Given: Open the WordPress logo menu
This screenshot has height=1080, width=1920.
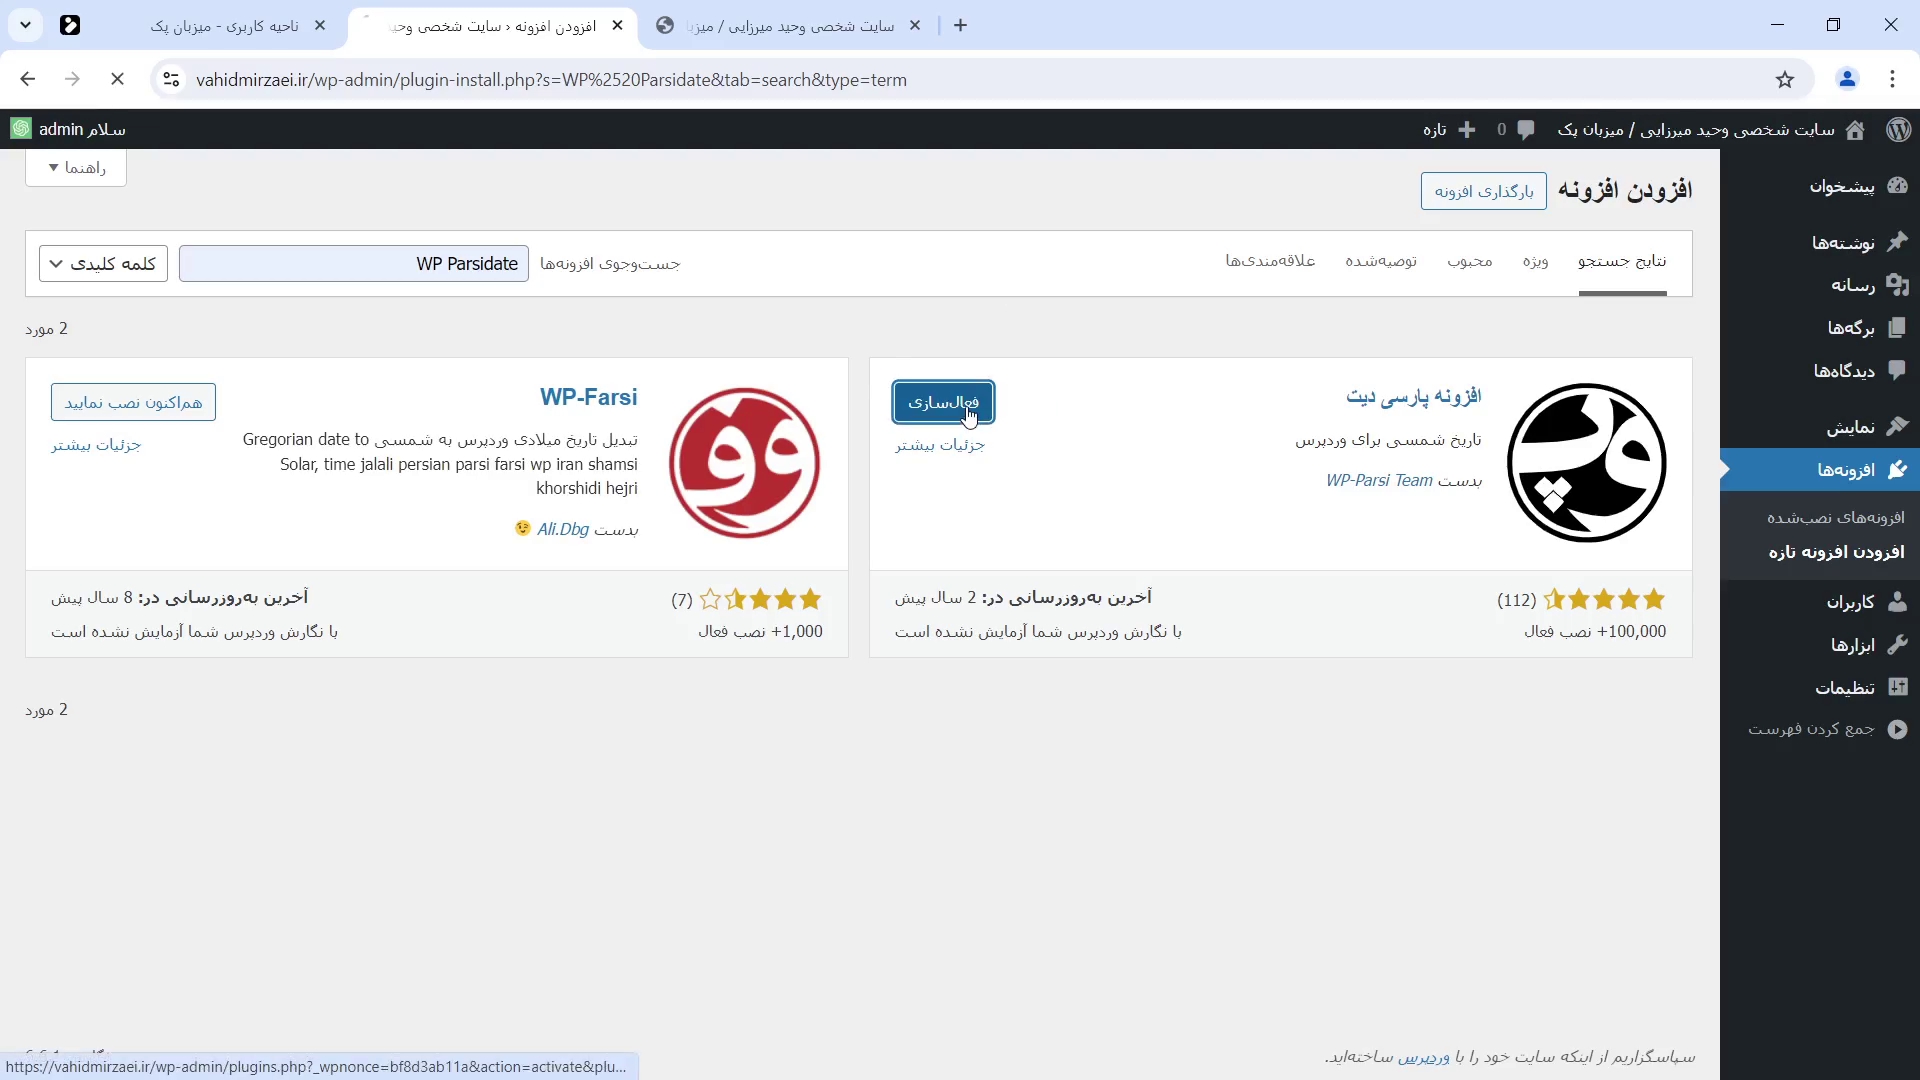Looking at the screenshot, I should coord(1898,129).
